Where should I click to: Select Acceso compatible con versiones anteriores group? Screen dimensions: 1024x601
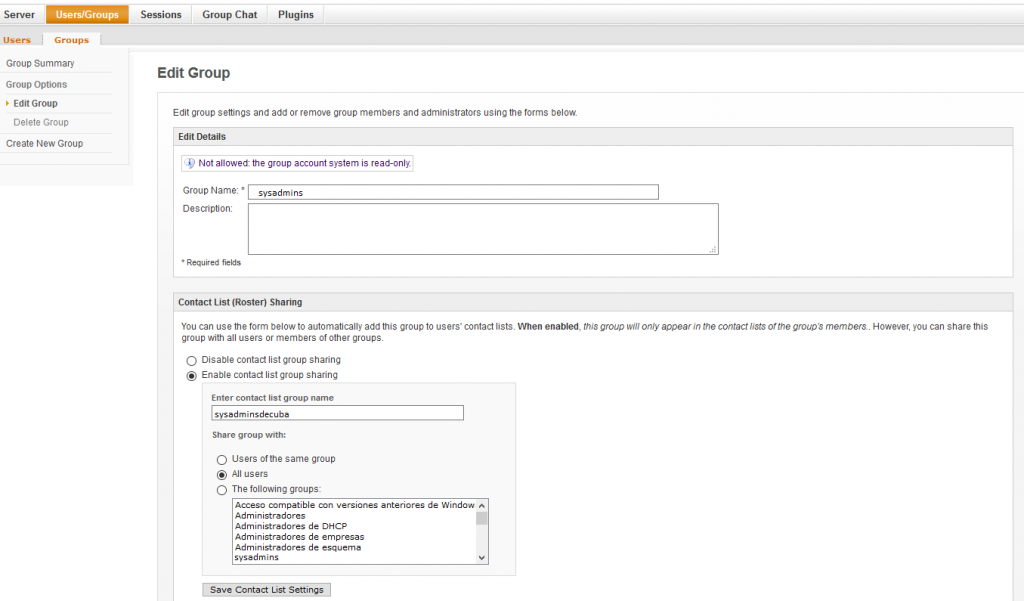pos(355,505)
